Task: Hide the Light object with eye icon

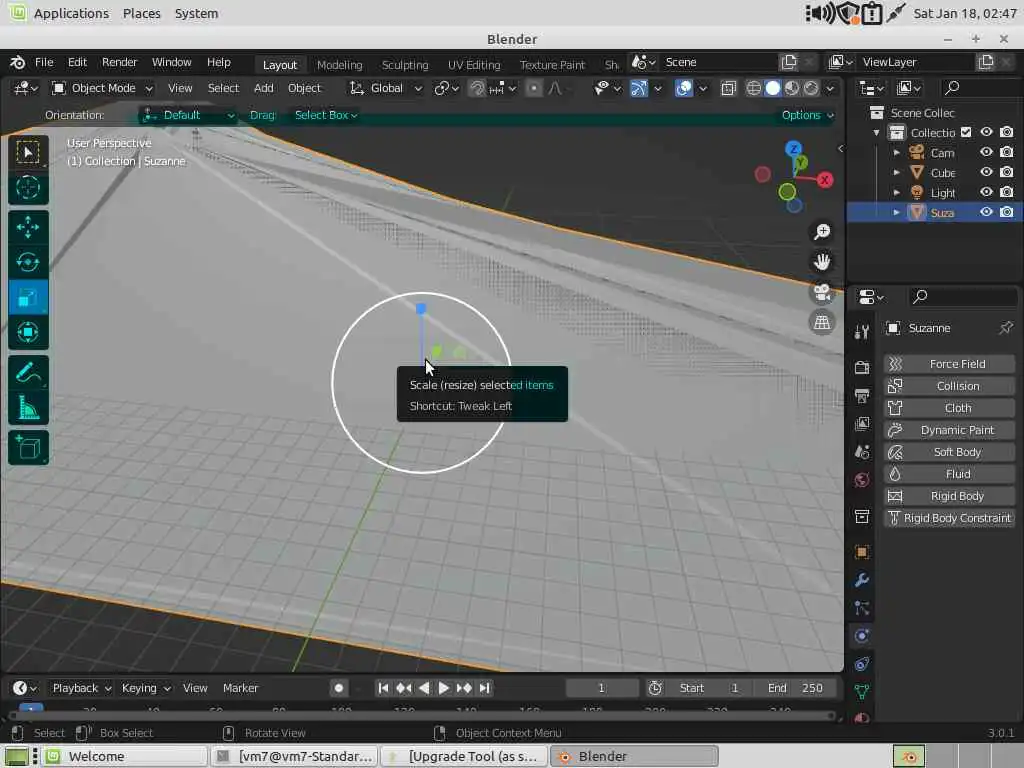Action: click(x=986, y=192)
